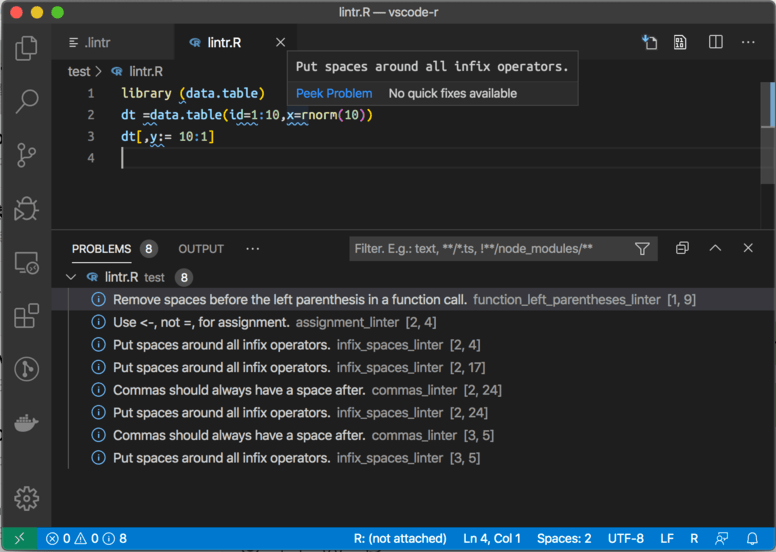Close the lintr.R editor tab

(281, 43)
